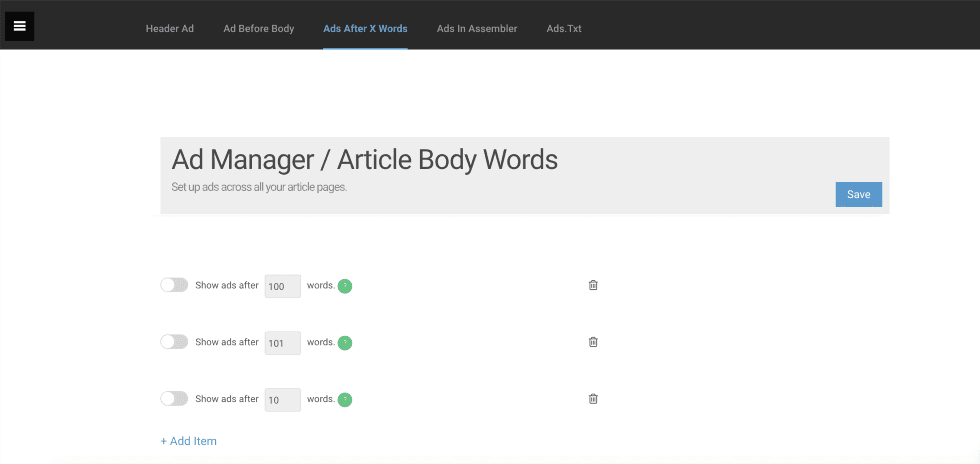Go to the Ads In Assembler tab
Screen dimensions: 980x464
coord(477,29)
